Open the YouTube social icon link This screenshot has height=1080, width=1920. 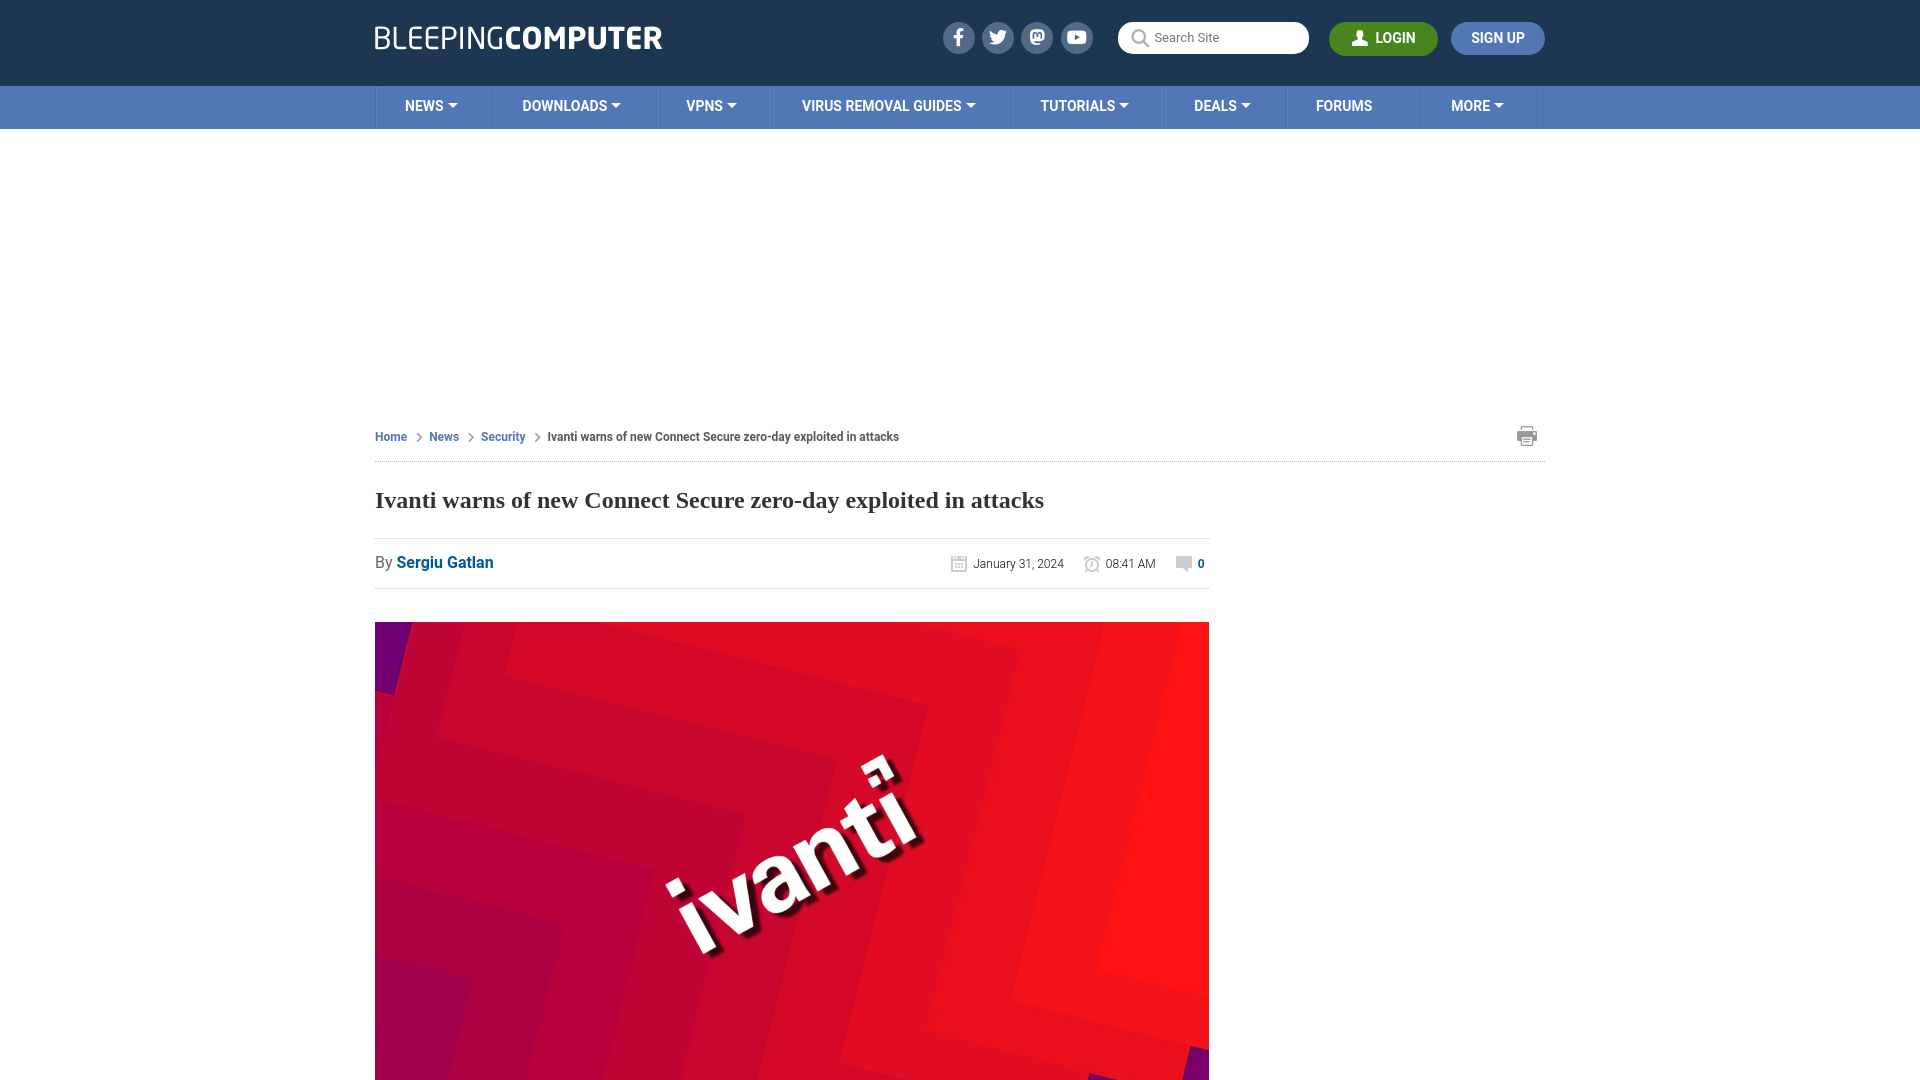[1076, 37]
